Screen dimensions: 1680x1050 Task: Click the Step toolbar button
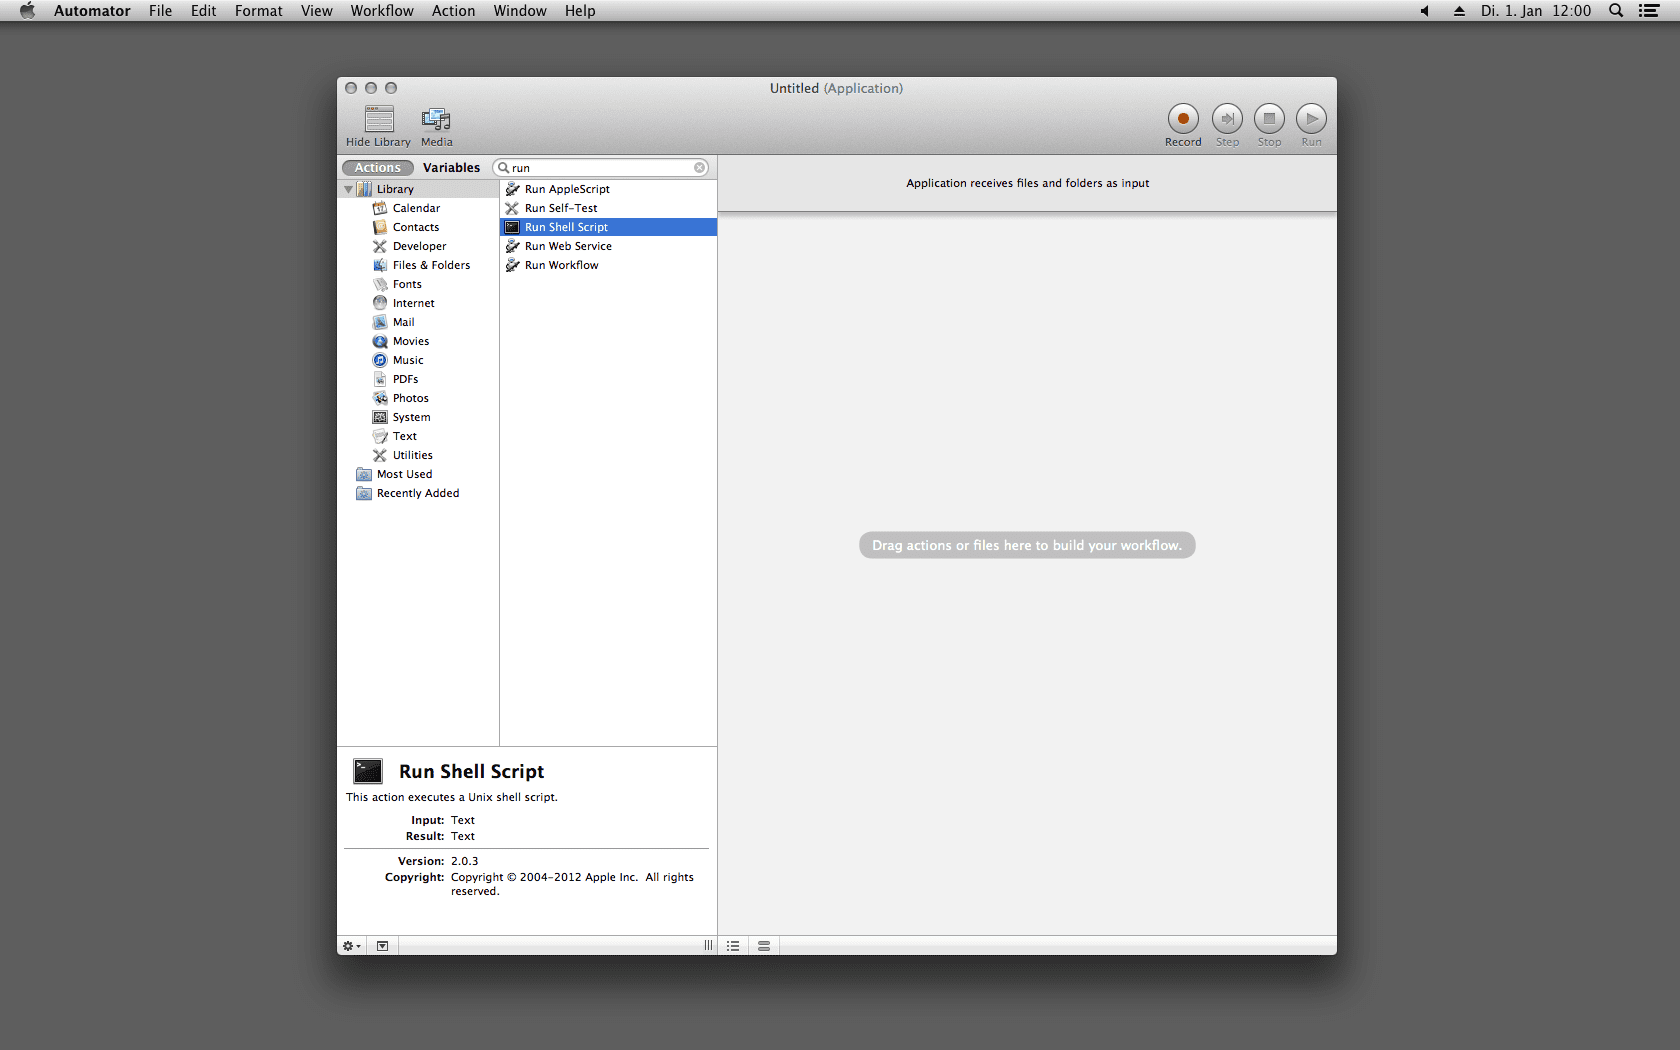pyautogui.click(x=1227, y=118)
